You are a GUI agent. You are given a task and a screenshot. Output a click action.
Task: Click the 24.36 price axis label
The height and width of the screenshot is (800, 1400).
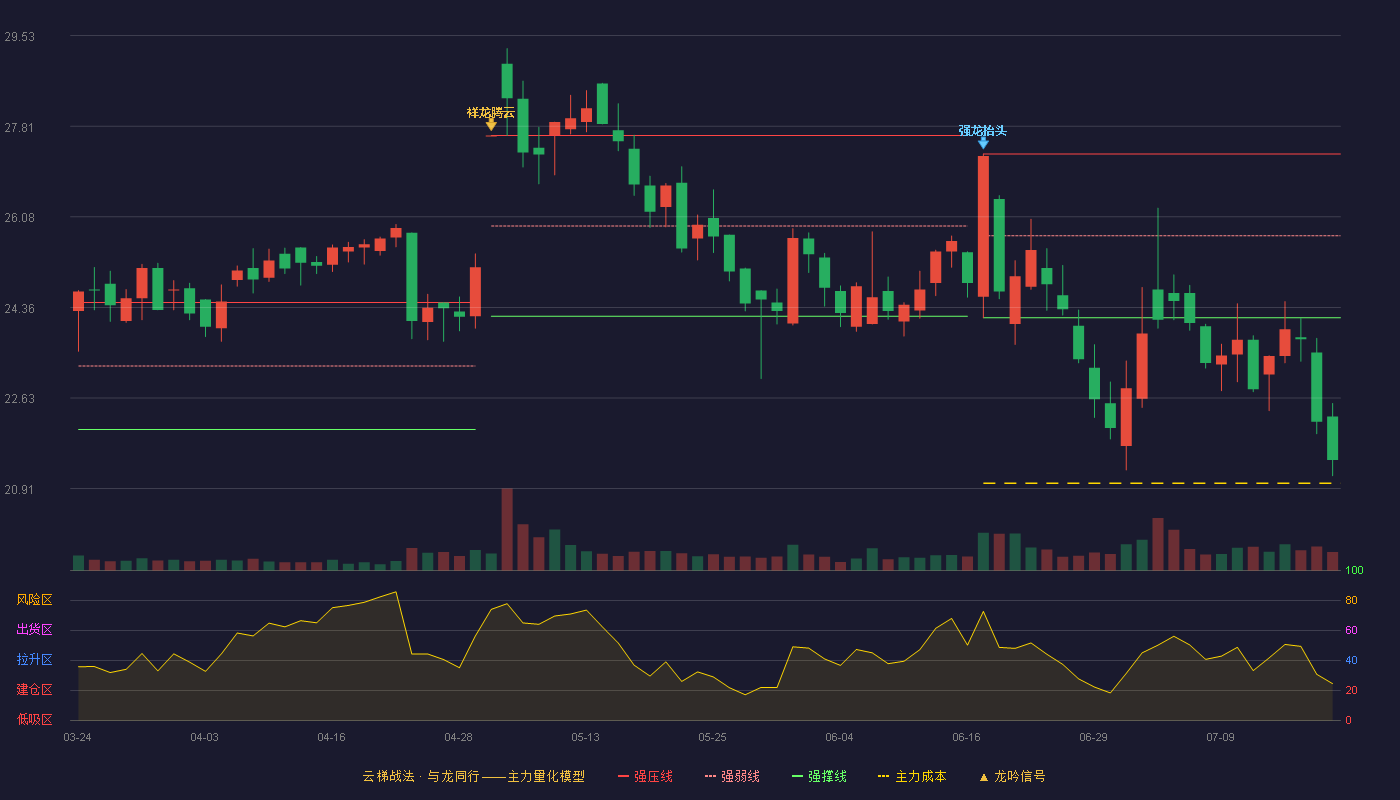[x=19, y=309]
